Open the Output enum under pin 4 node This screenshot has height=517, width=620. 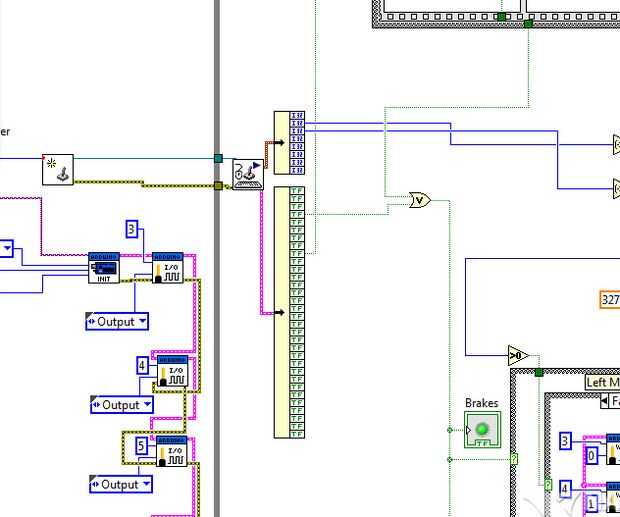[x=122, y=405]
